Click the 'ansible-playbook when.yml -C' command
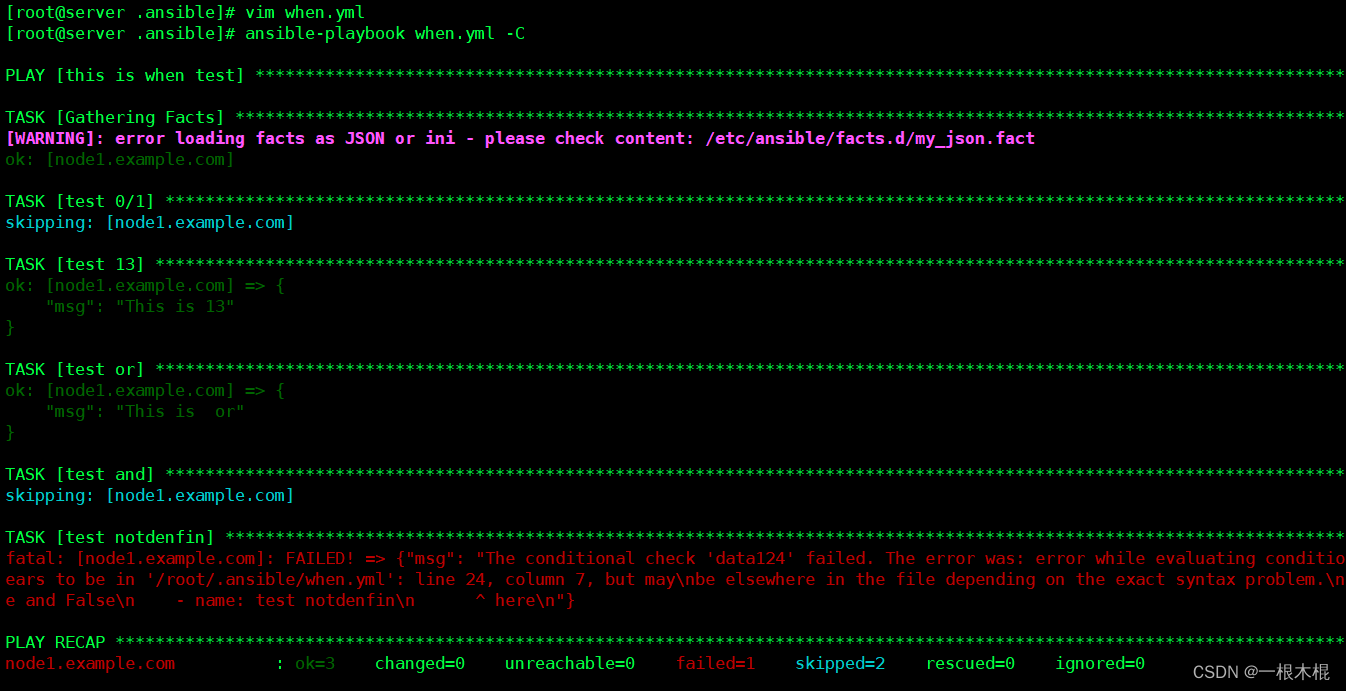 385,33
